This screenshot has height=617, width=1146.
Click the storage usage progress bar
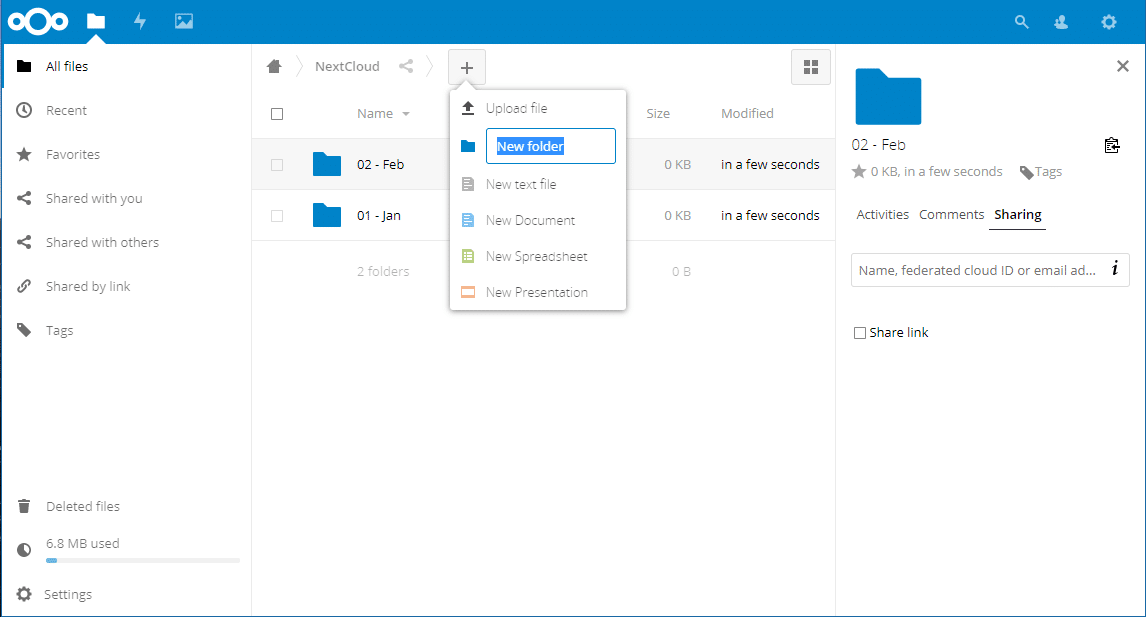pyautogui.click(x=143, y=561)
